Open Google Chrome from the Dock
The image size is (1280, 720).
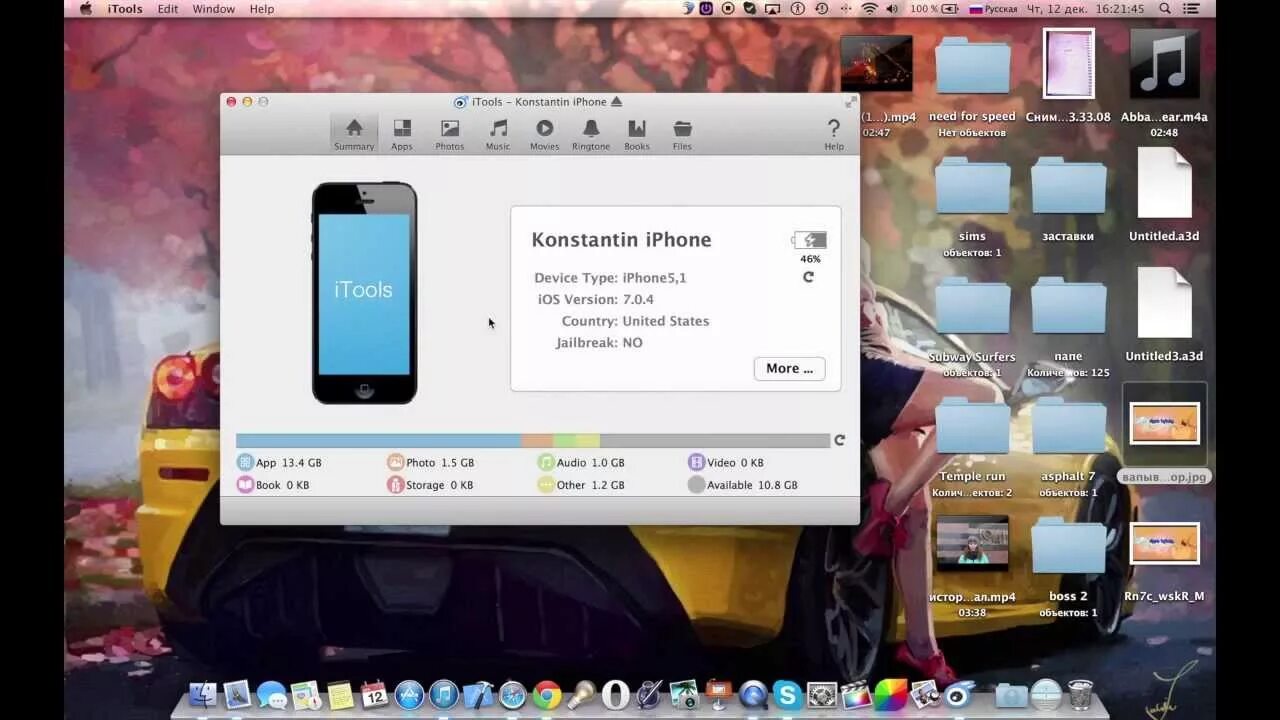point(546,694)
